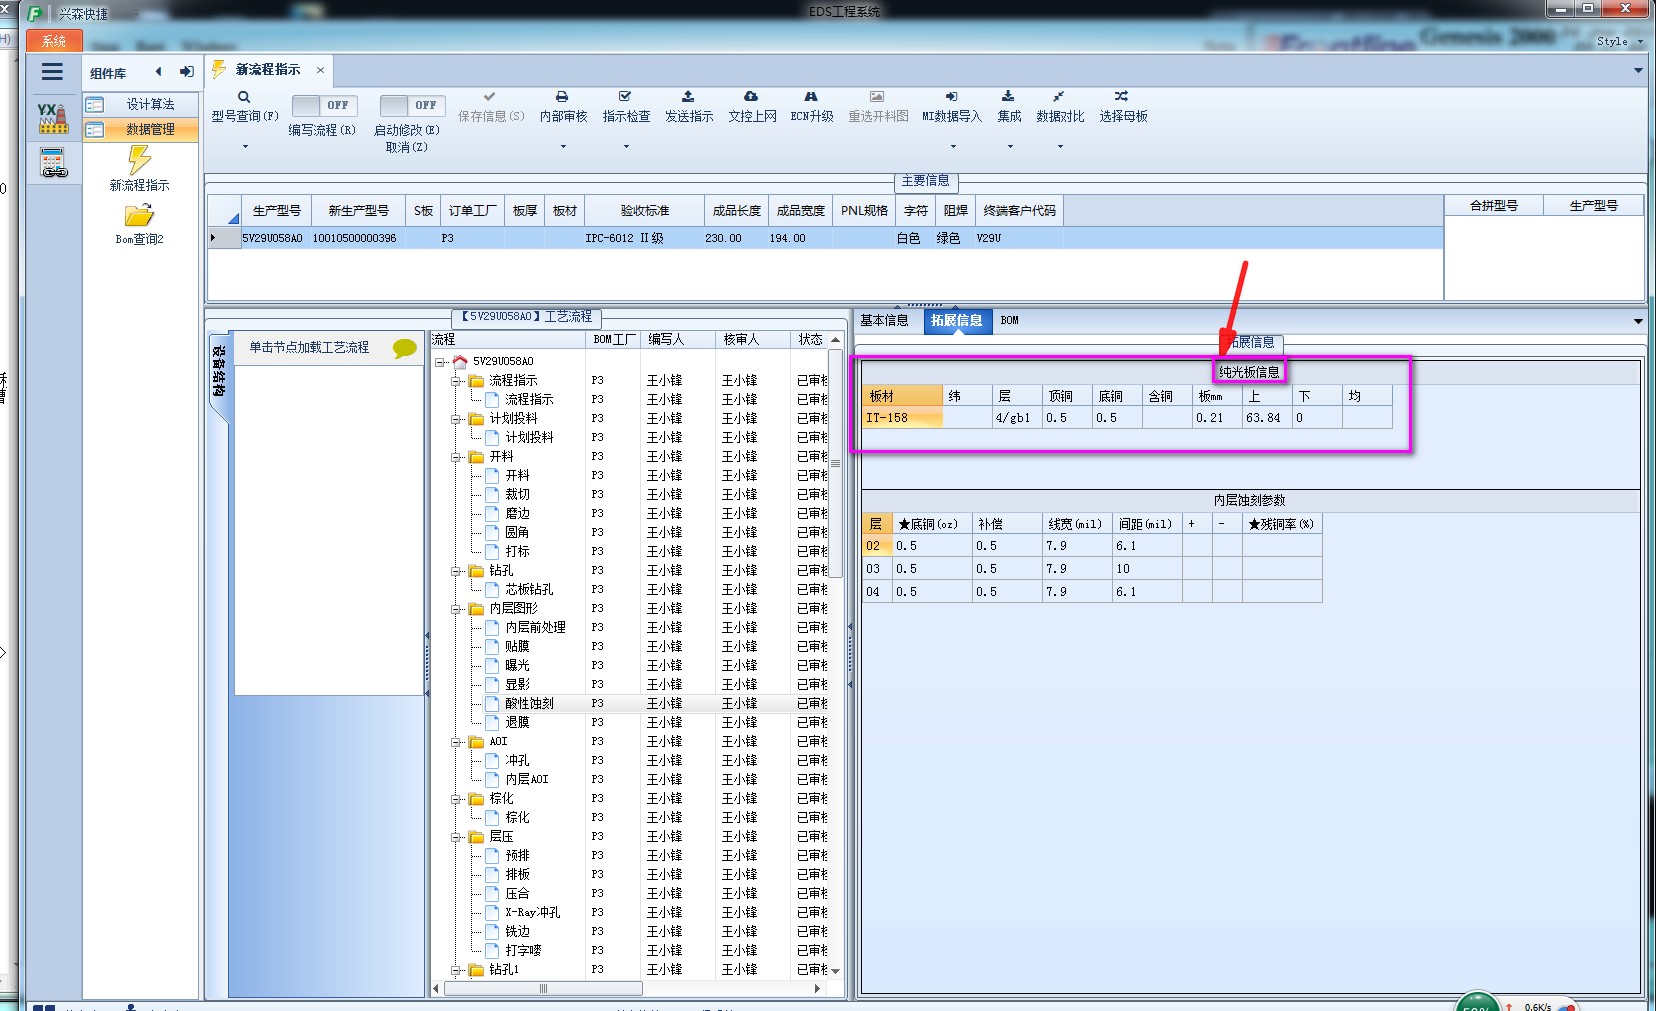
Task: Collapse the 内层图形 folder node
Action: click(x=456, y=609)
